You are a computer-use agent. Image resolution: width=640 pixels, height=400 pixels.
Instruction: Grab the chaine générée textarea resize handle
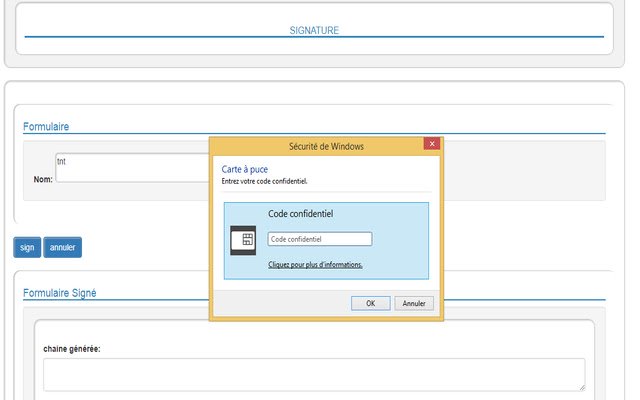582,387
